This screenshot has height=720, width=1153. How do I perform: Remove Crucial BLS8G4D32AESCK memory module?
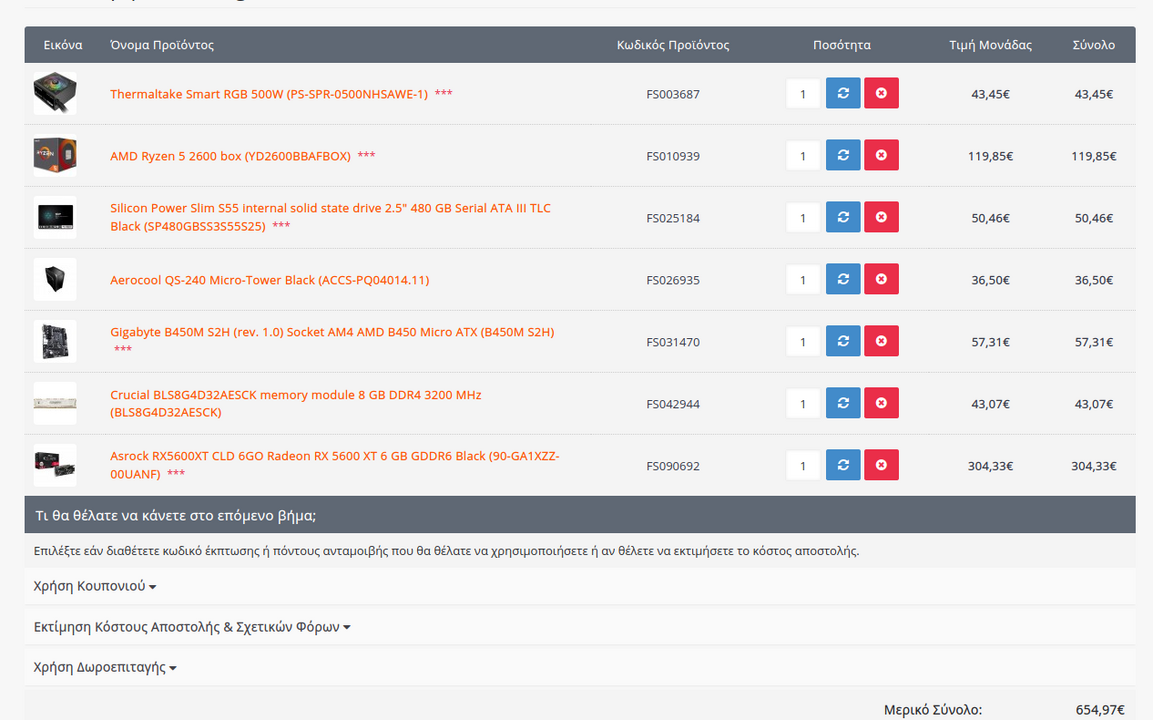881,403
